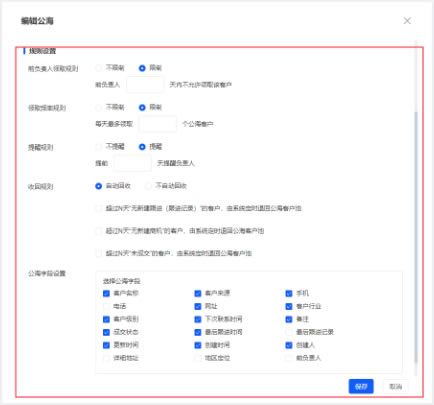Click the dialog's vertical scrollbar
The height and width of the screenshot is (405, 434).
[x=416, y=237]
